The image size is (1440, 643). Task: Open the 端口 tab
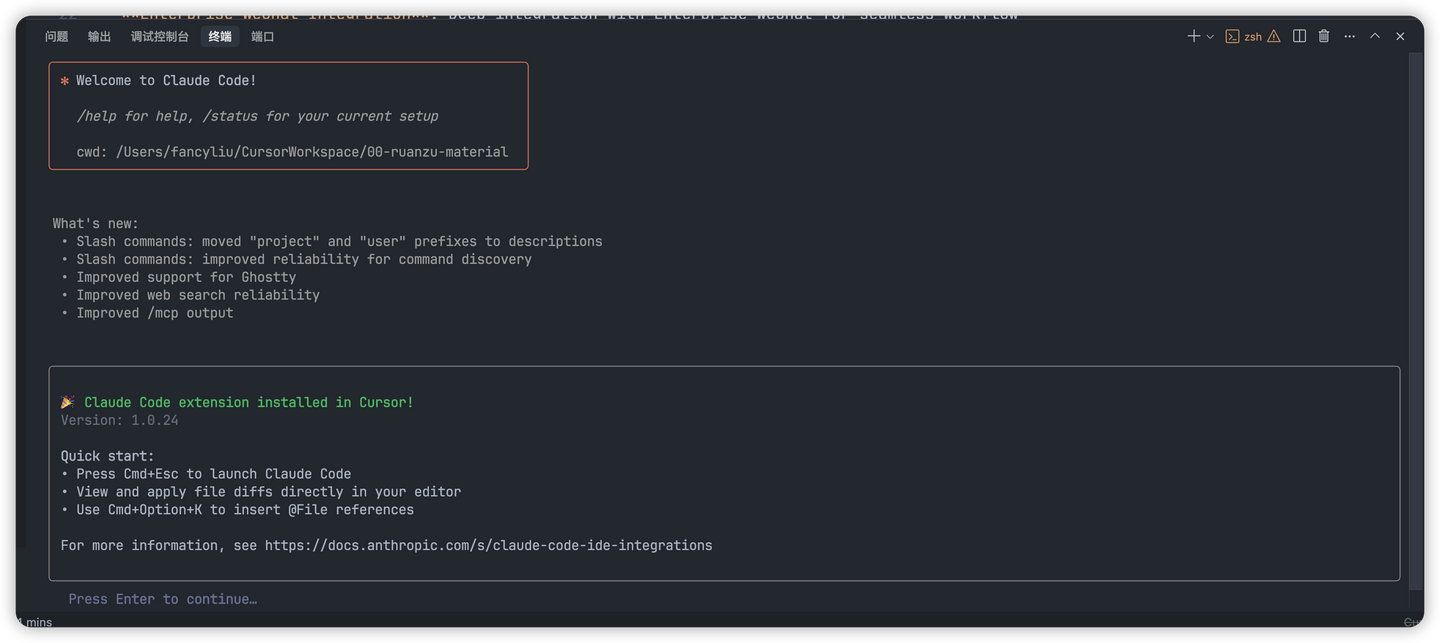click(263, 37)
